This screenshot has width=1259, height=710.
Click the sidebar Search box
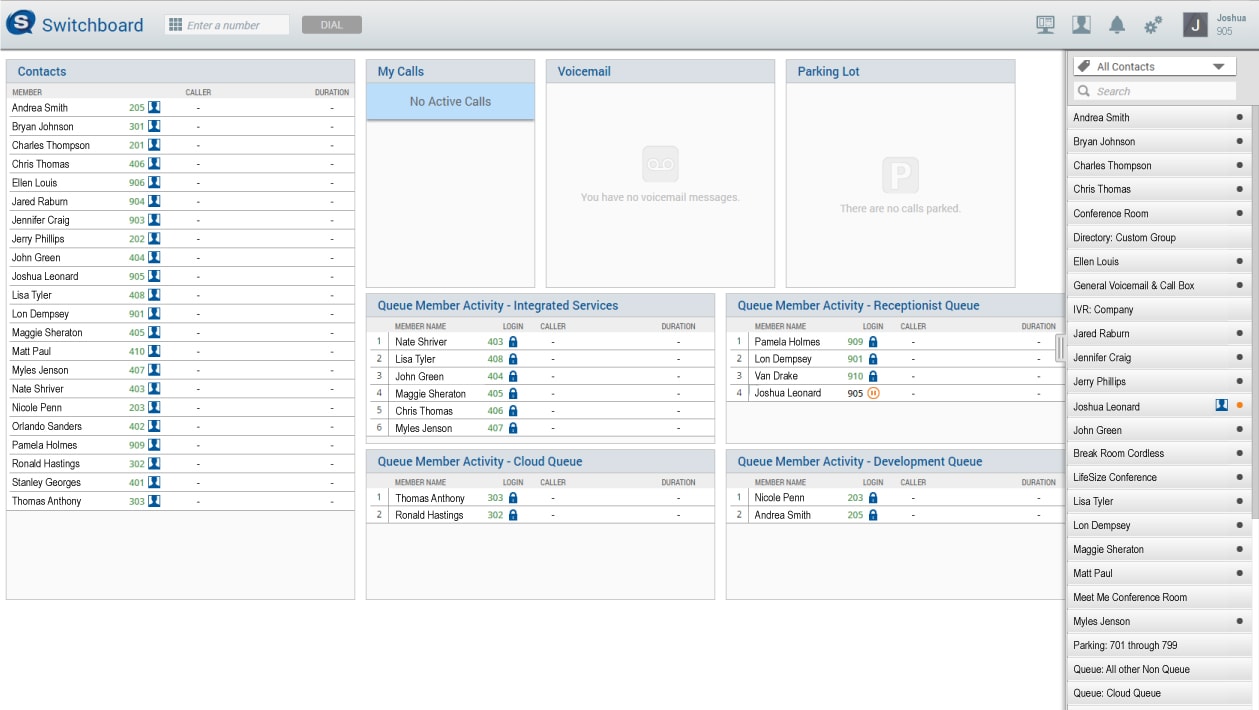click(1160, 91)
